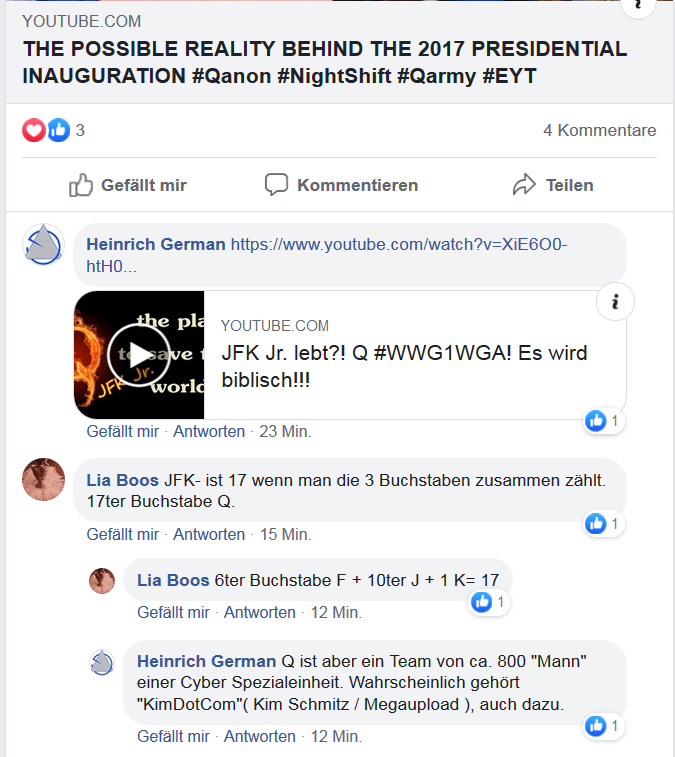Open Lia Boos's small avatar in the reply
675x757 pixels.
pyautogui.click(x=102, y=580)
